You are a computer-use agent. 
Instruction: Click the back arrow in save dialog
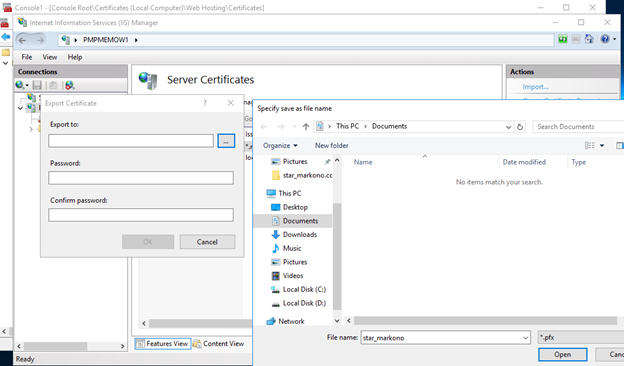(264, 127)
